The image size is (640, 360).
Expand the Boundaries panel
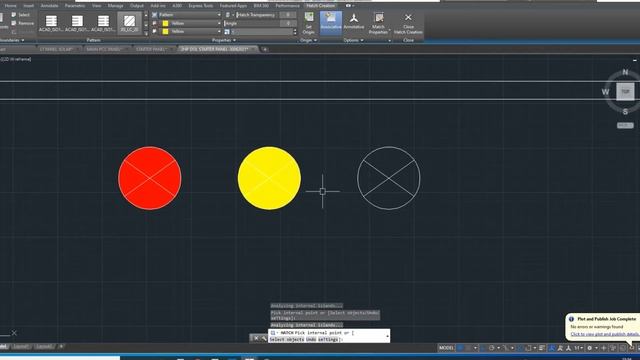pyautogui.click(x=12, y=40)
